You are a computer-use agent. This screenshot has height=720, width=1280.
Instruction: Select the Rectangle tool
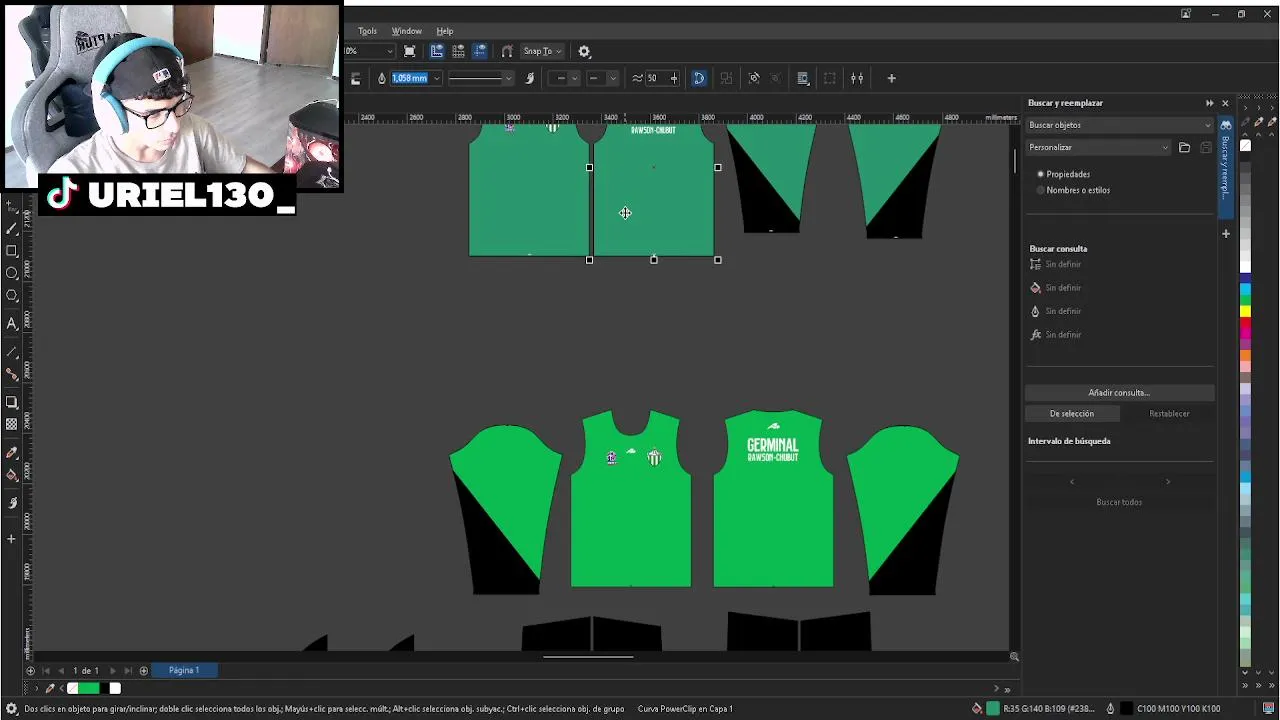[x=12, y=251]
